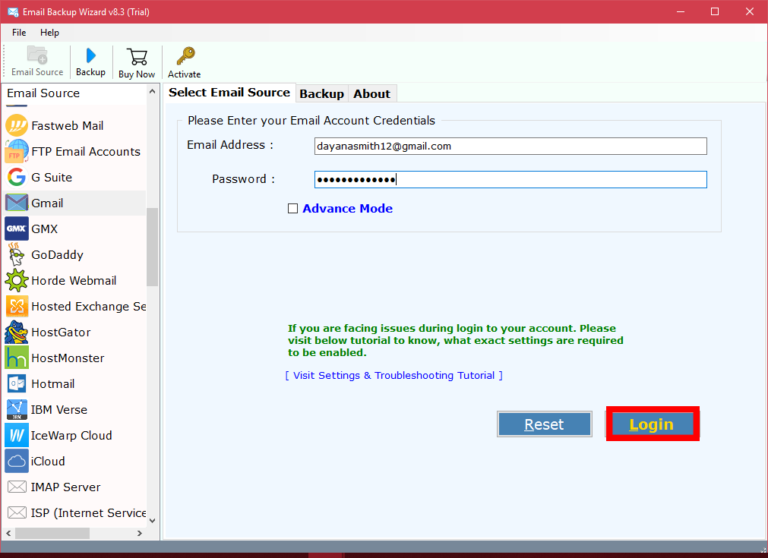Click the "Email Source" panel header
The height and width of the screenshot is (558, 768).
tap(43, 93)
